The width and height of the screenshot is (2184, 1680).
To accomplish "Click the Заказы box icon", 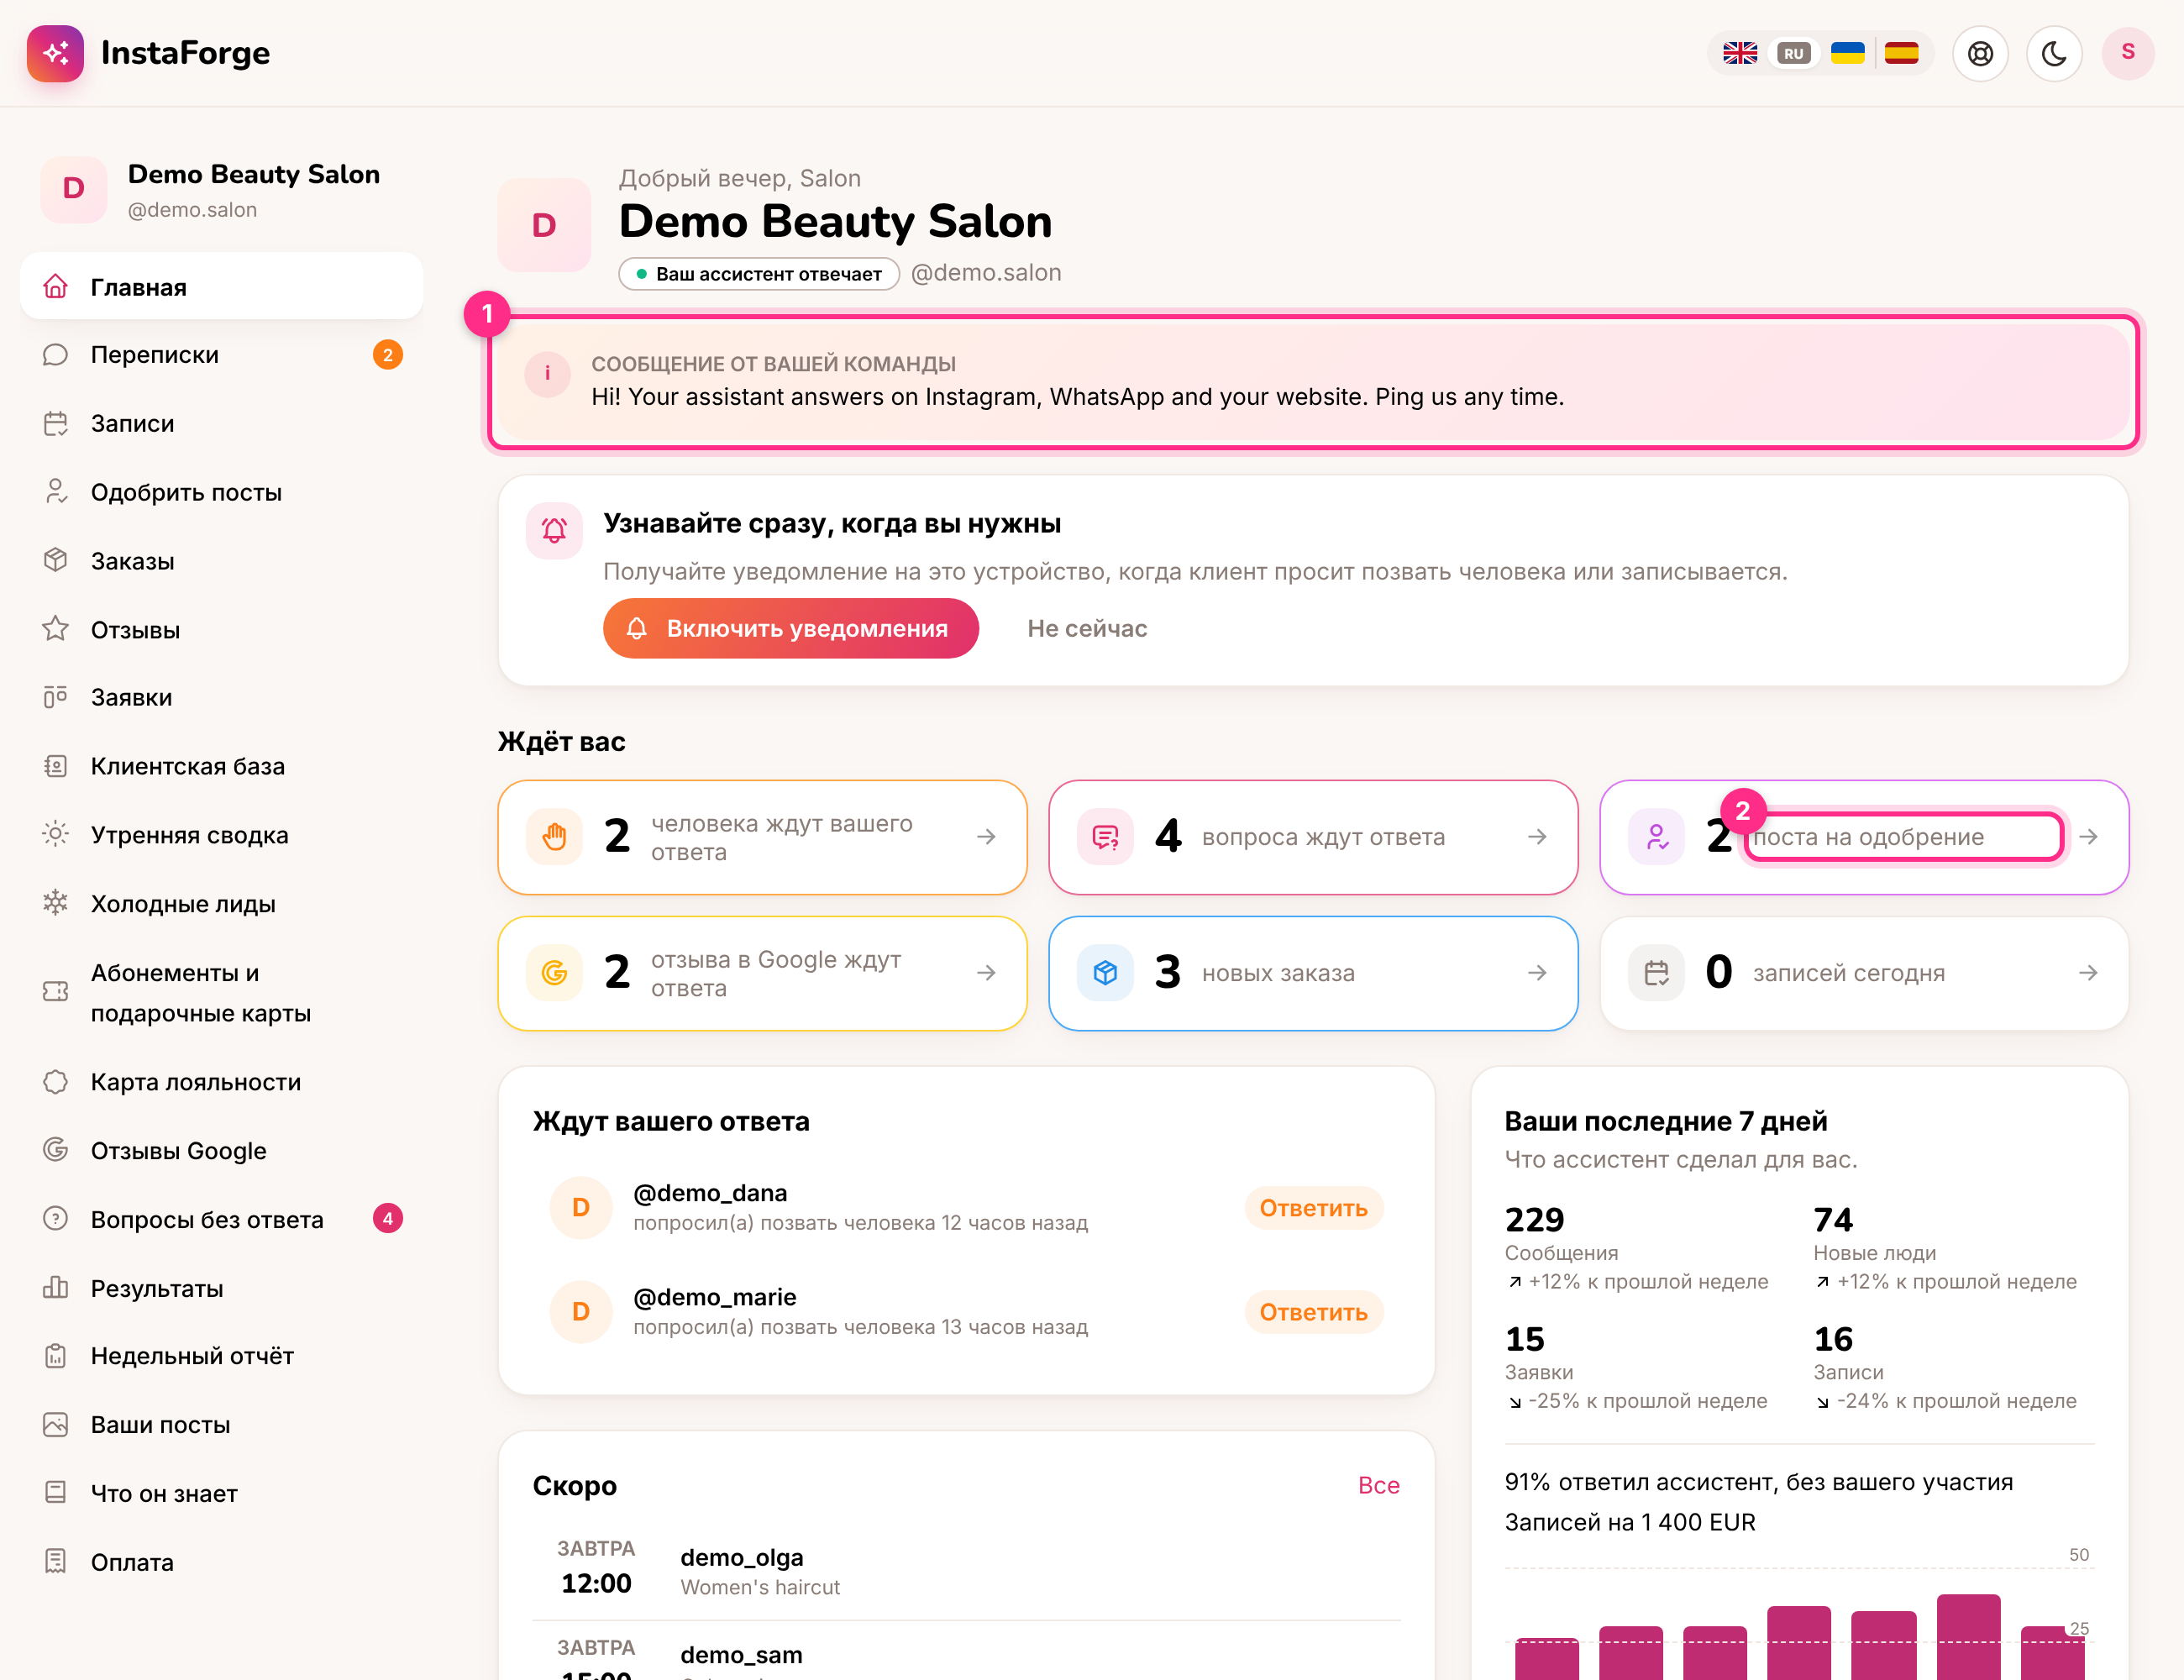I will click(56, 560).
